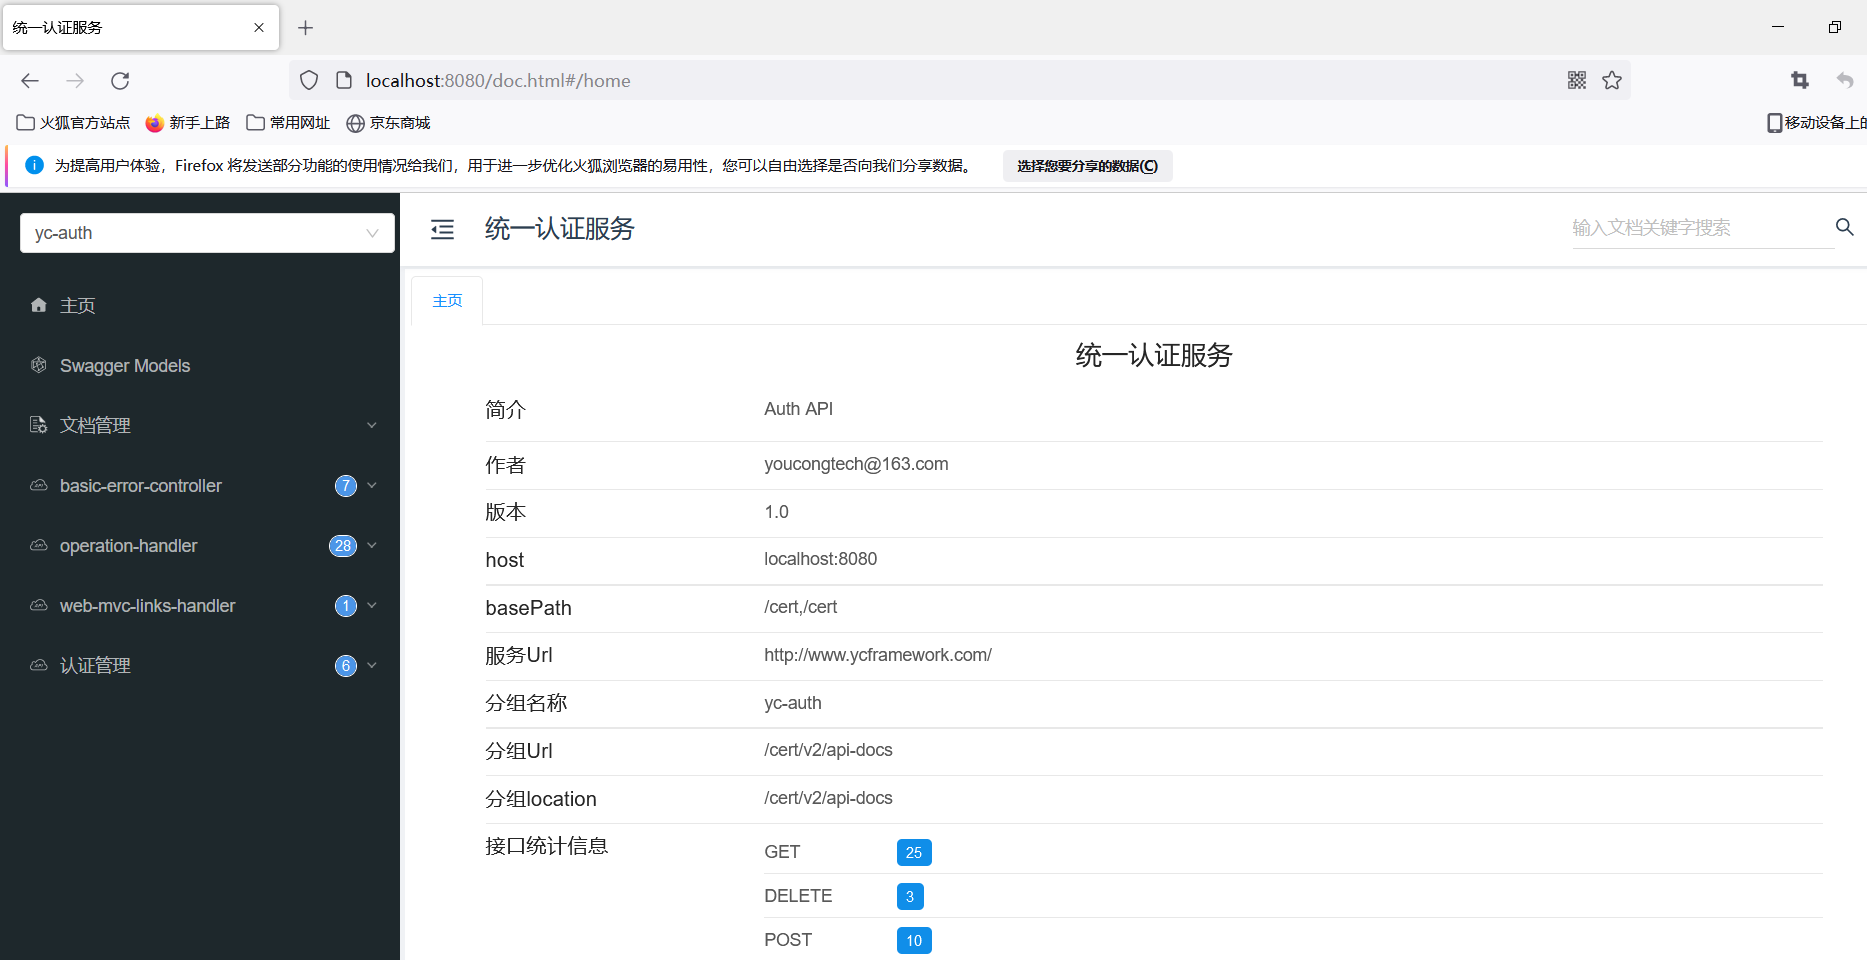Collapse the 认证管理 section chevron
Image resolution: width=1867 pixels, height=960 pixels.
(371, 665)
